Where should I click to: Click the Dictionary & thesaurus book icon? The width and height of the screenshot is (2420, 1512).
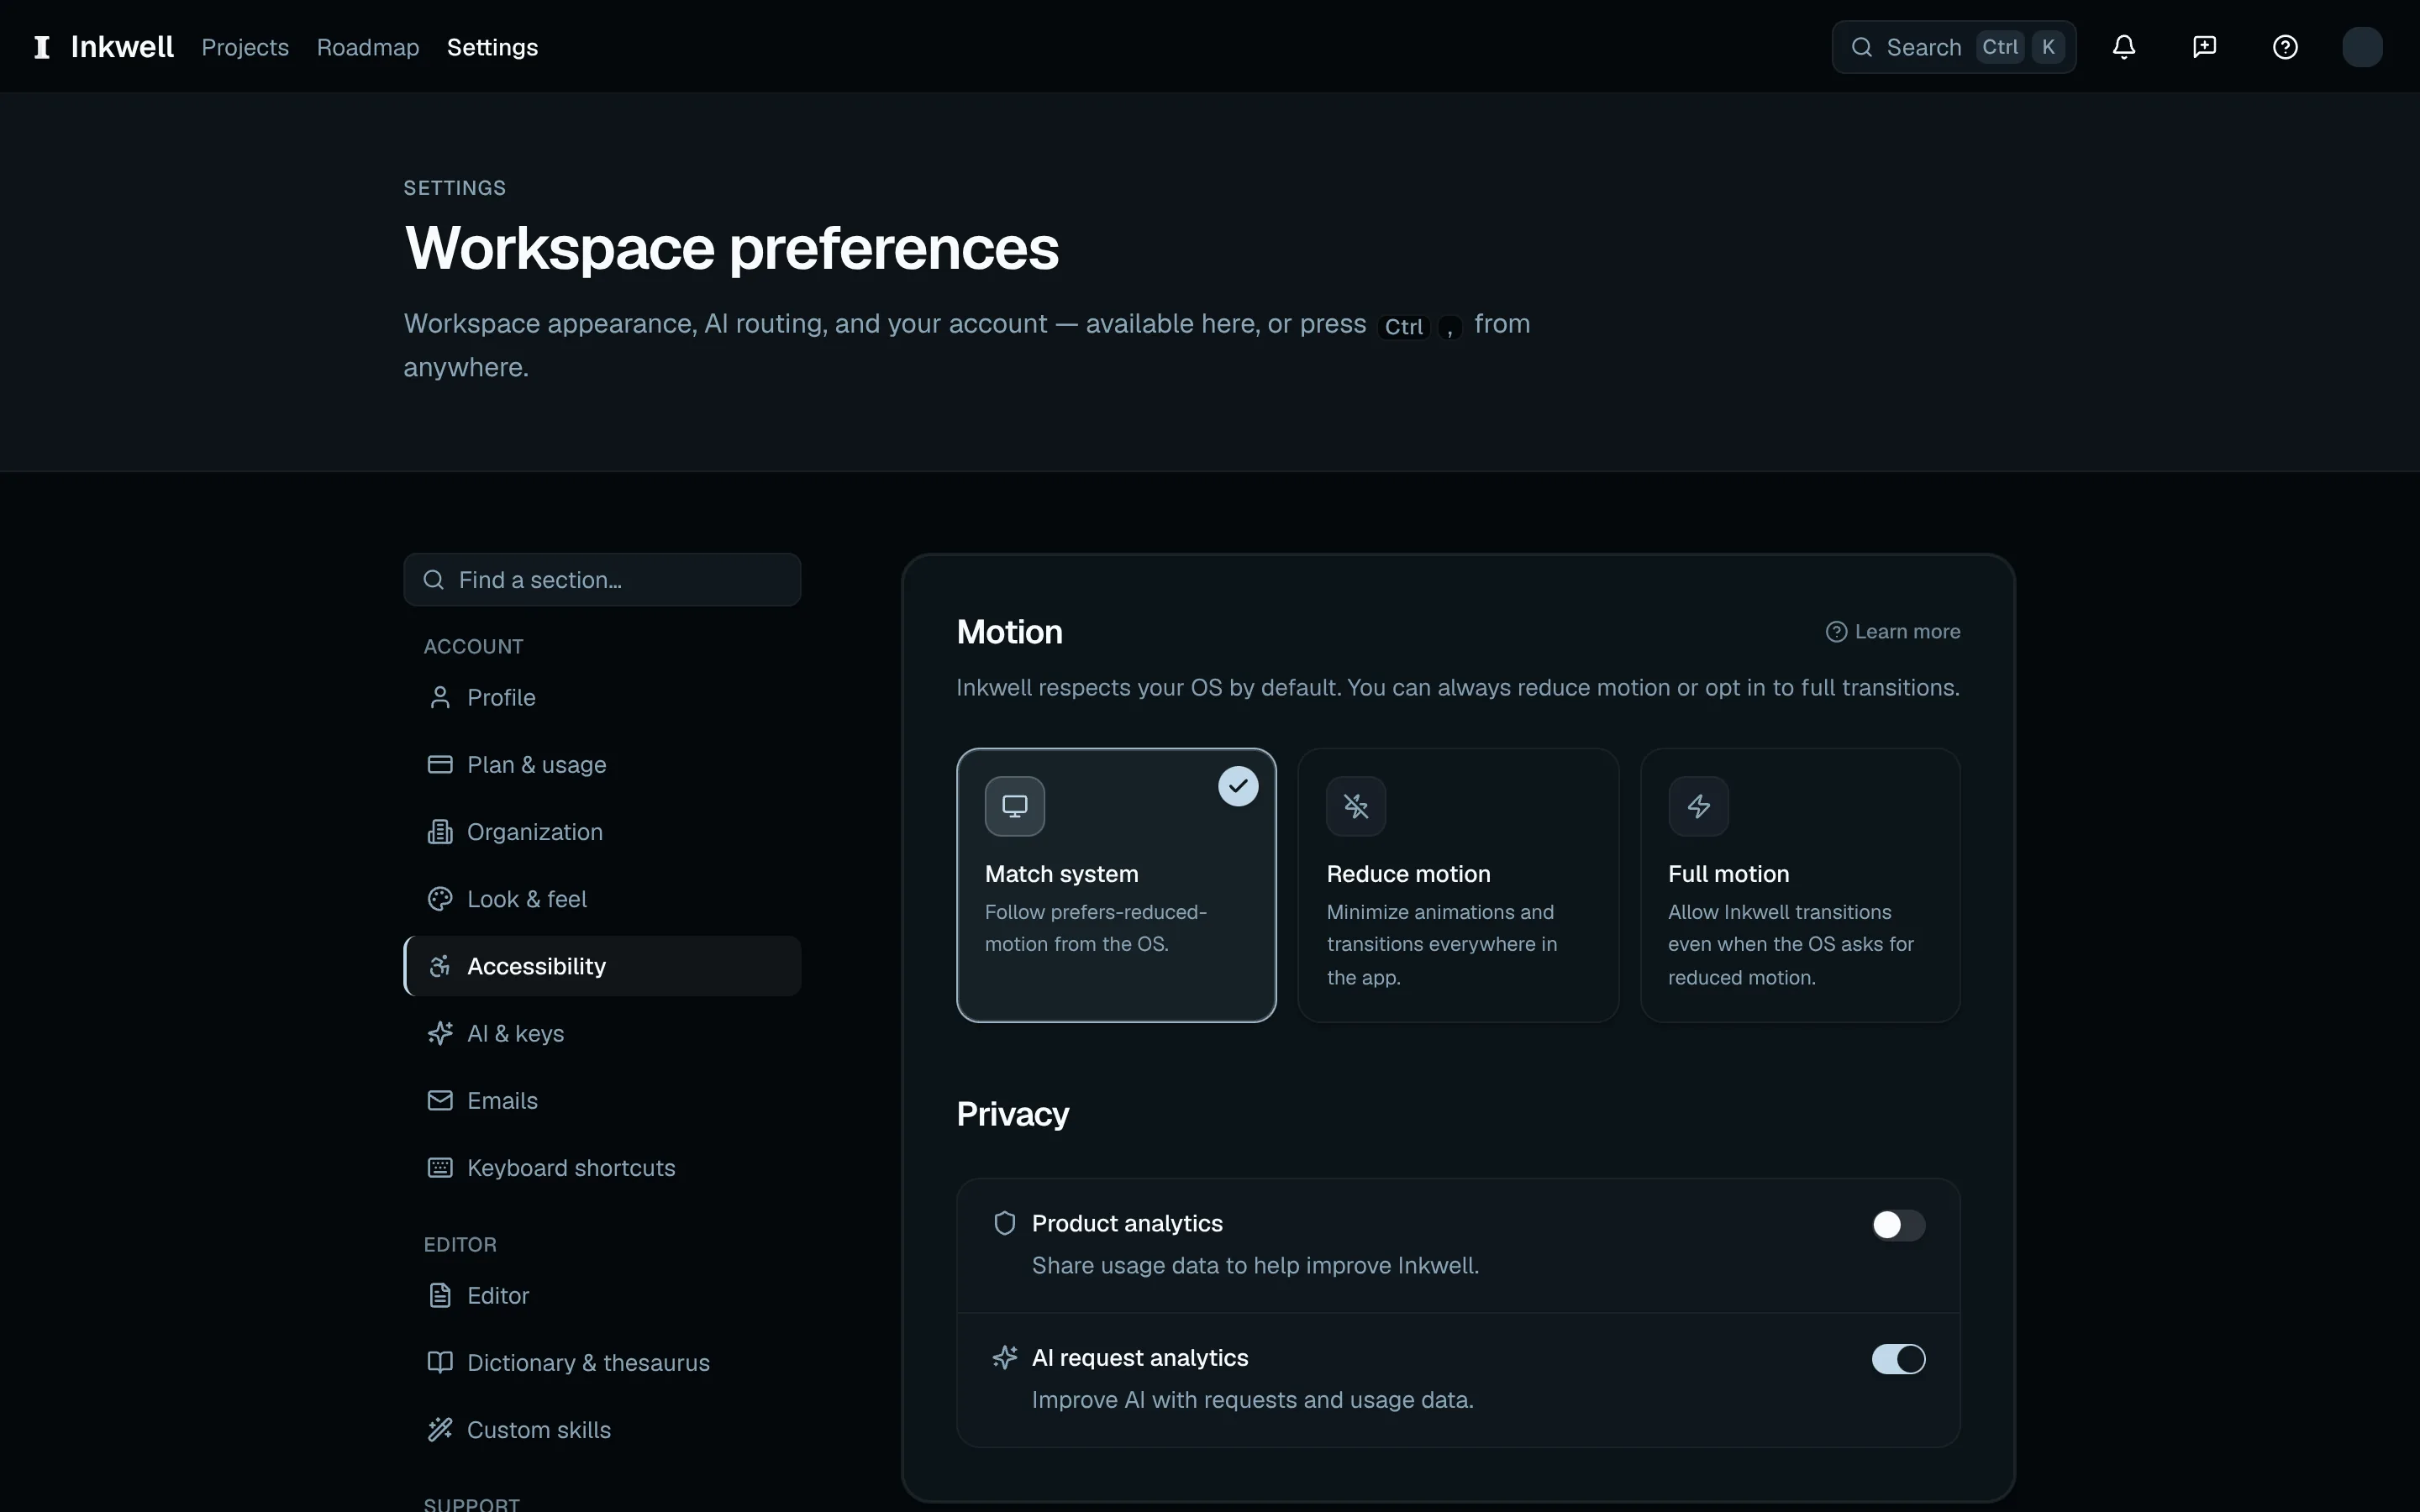click(x=440, y=1362)
